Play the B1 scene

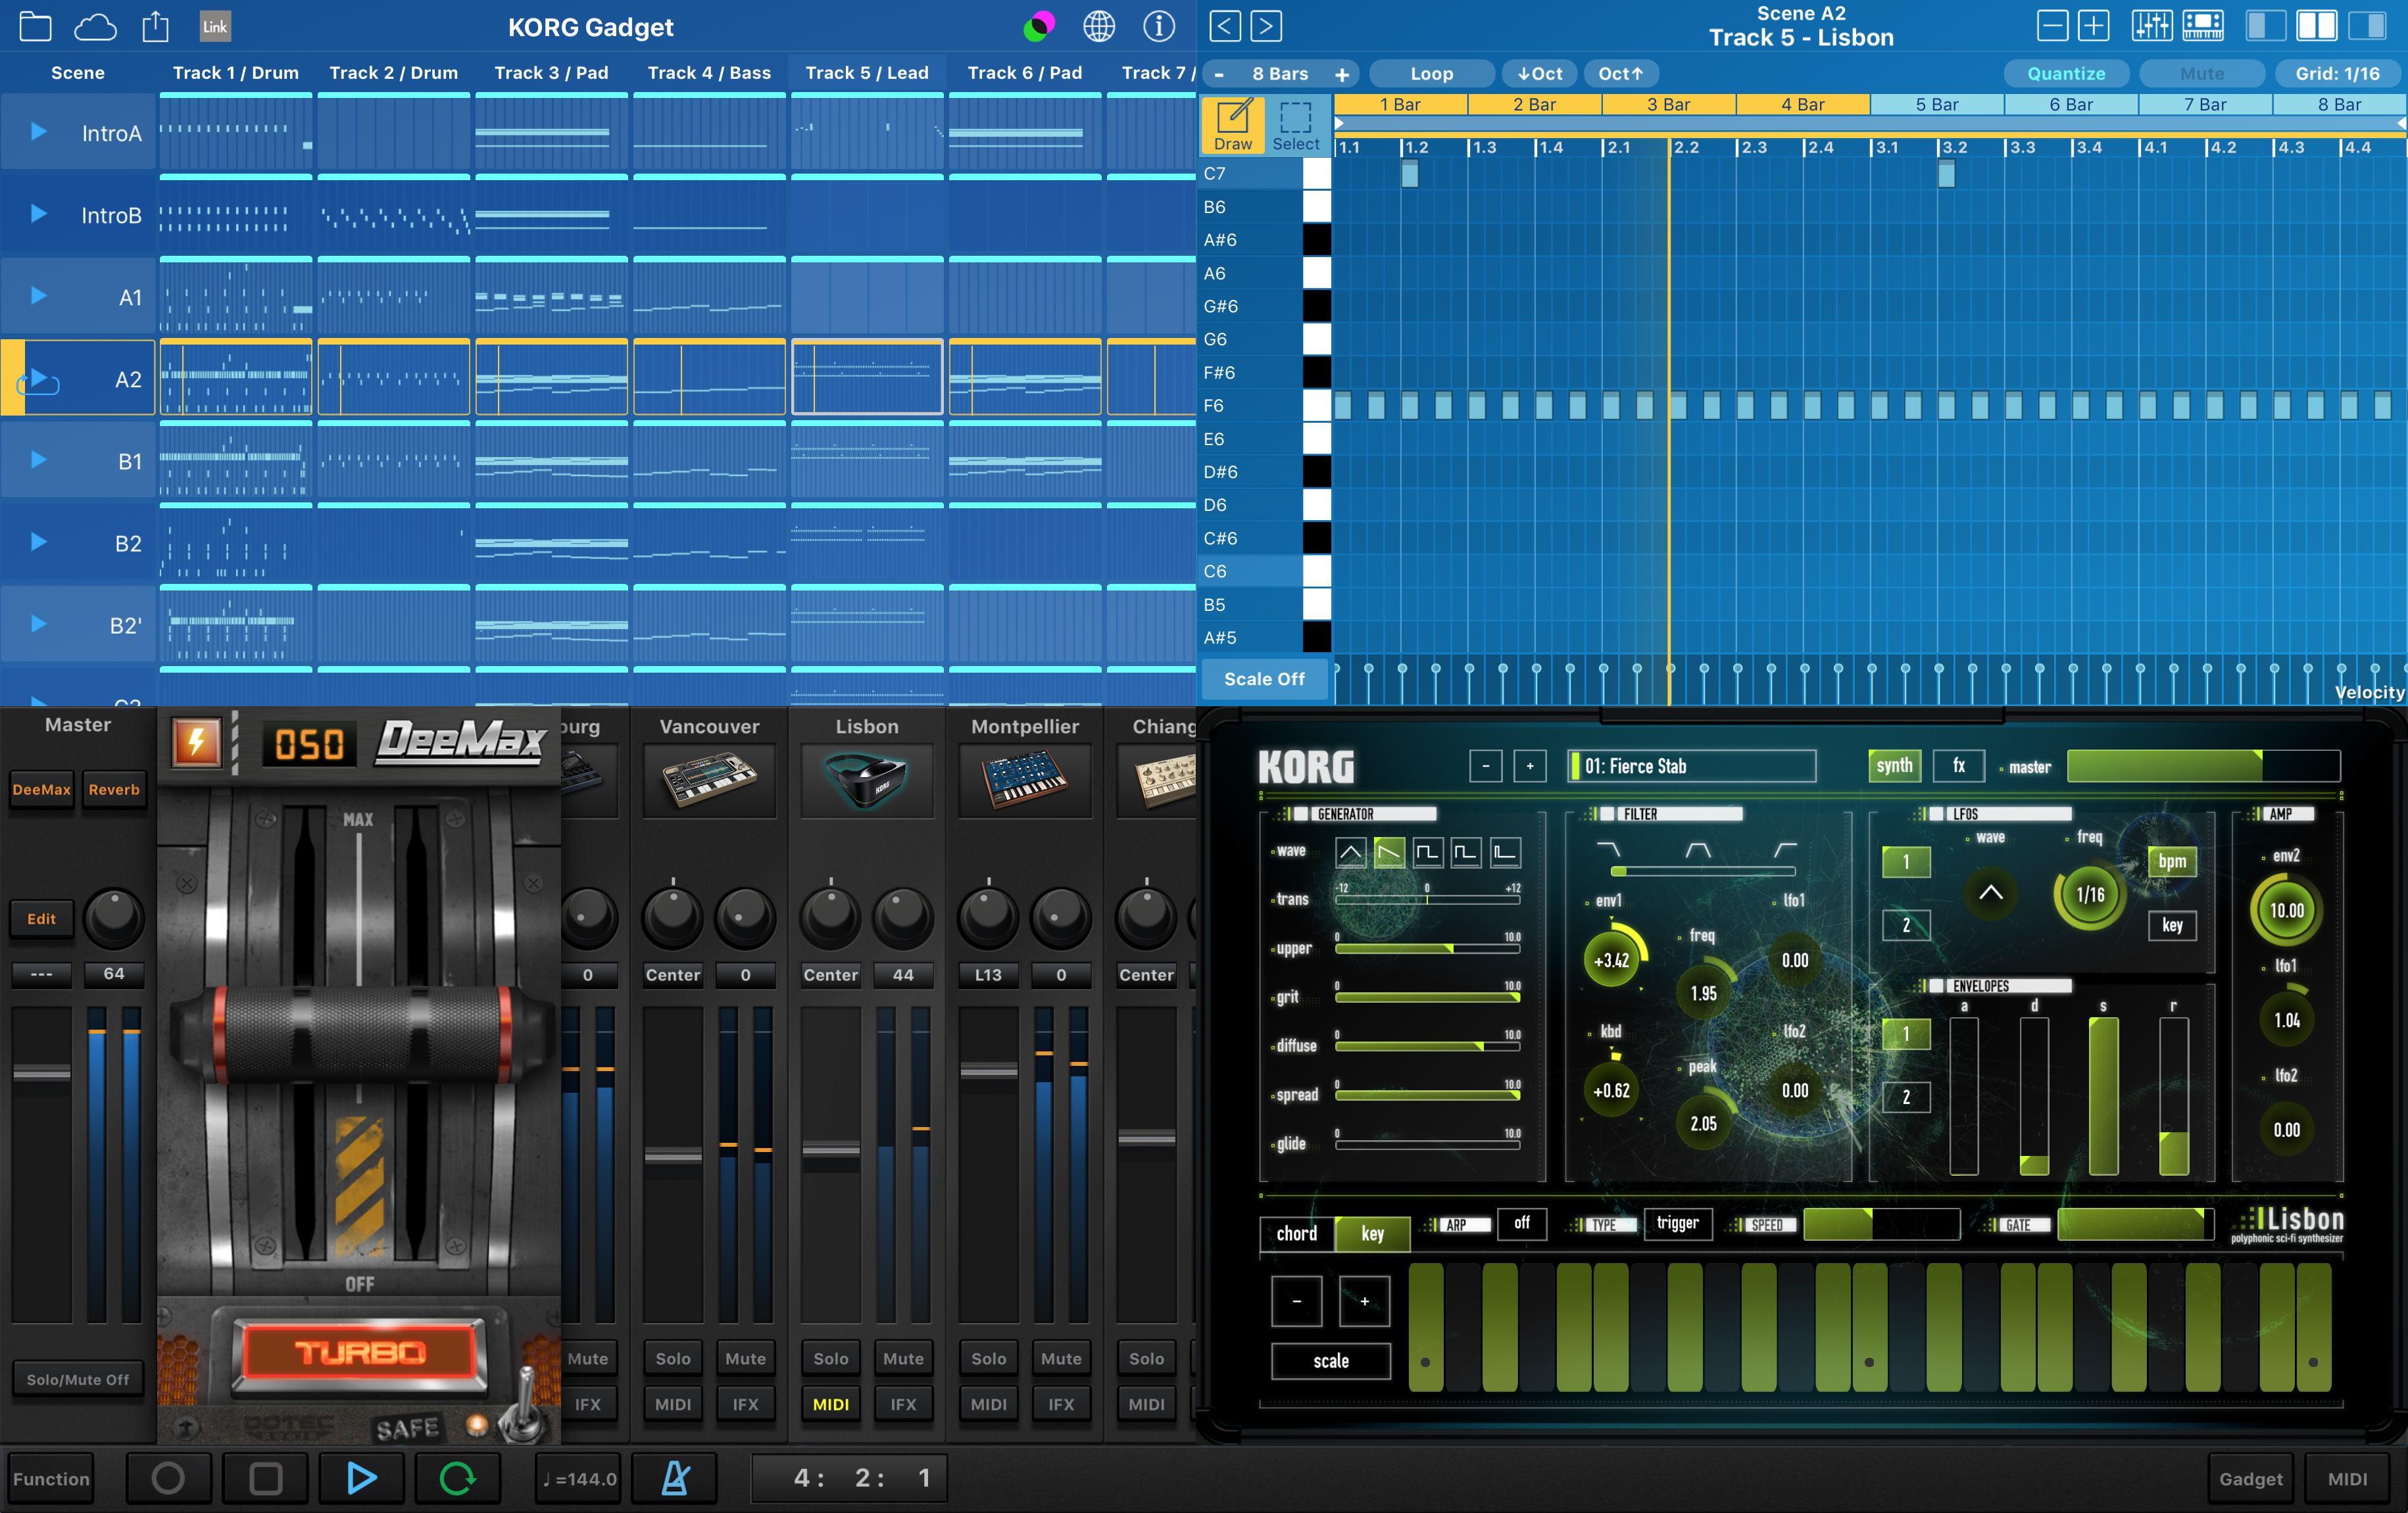coord(38,460)
